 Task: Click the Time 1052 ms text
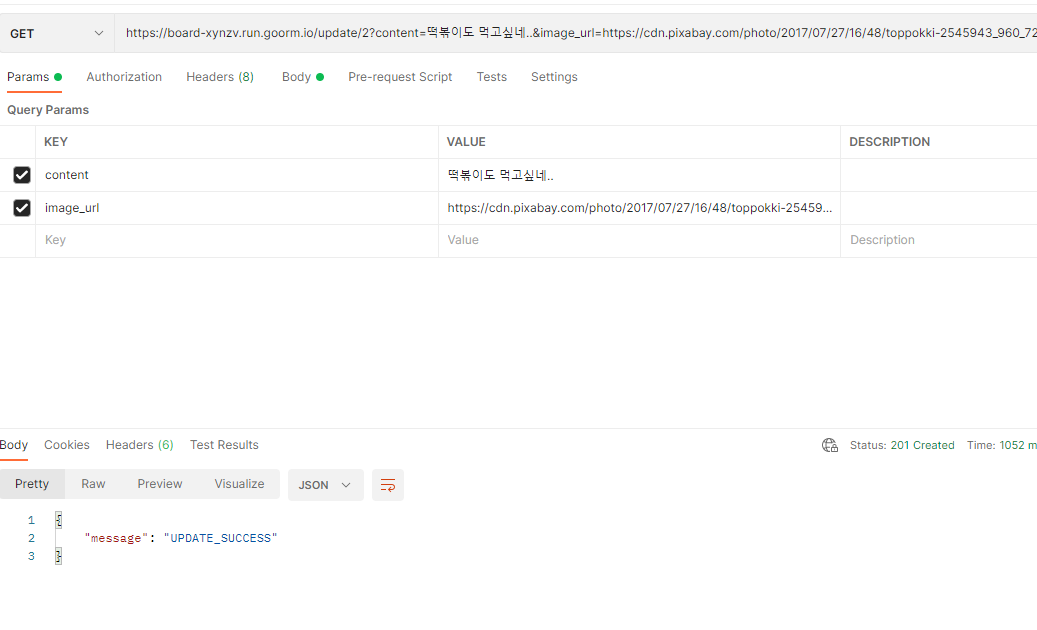click(1001, 446)
